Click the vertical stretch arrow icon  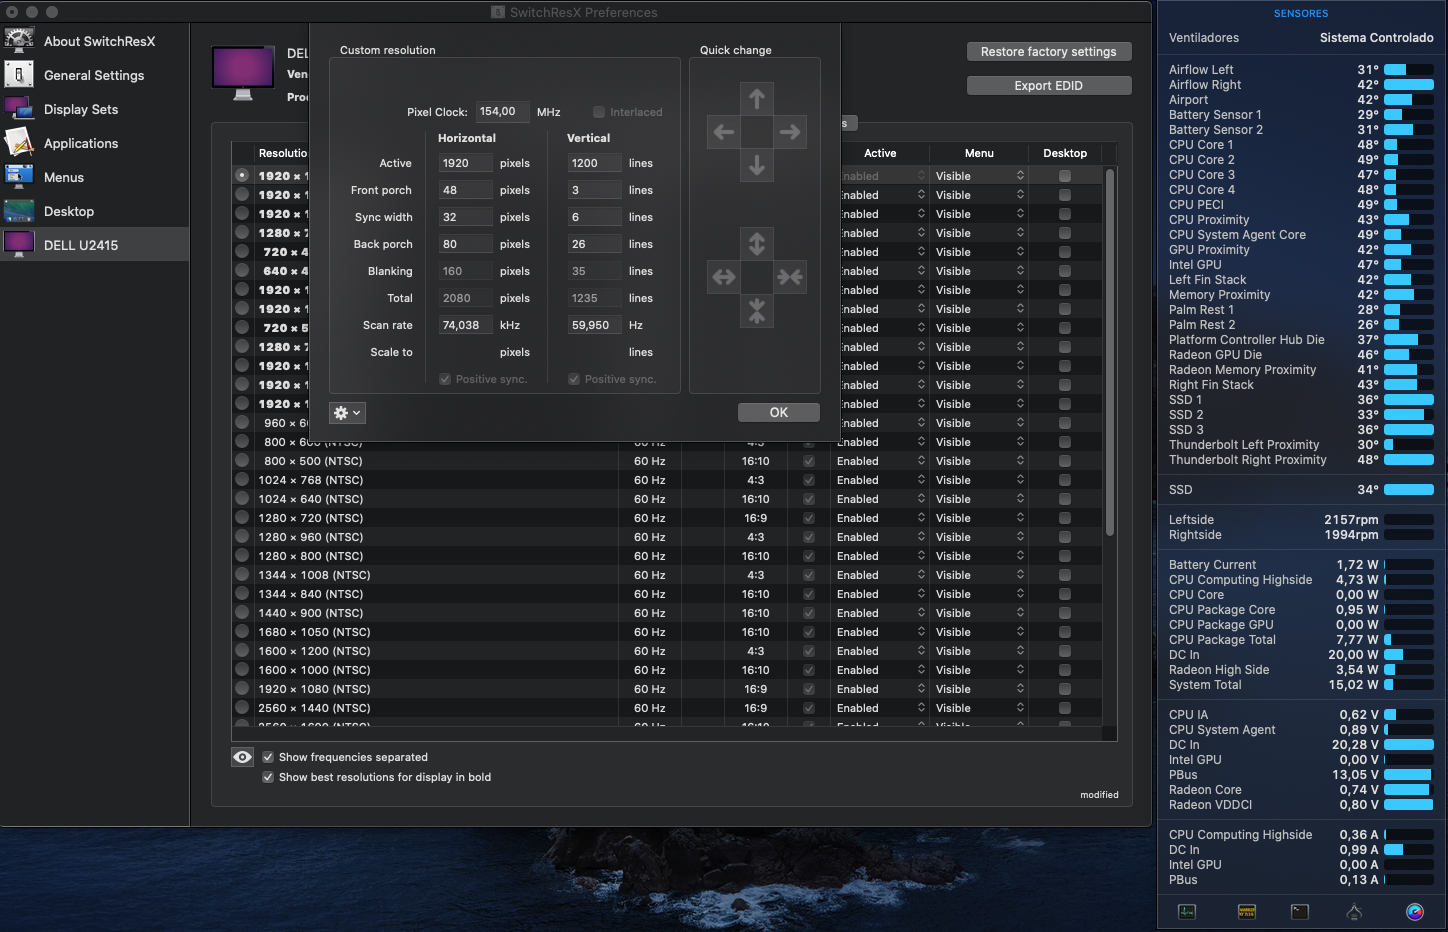756,243
